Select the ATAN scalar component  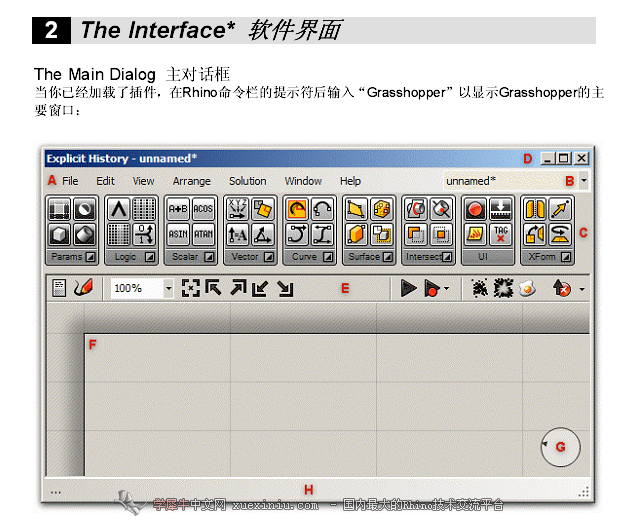click(203, 234)
